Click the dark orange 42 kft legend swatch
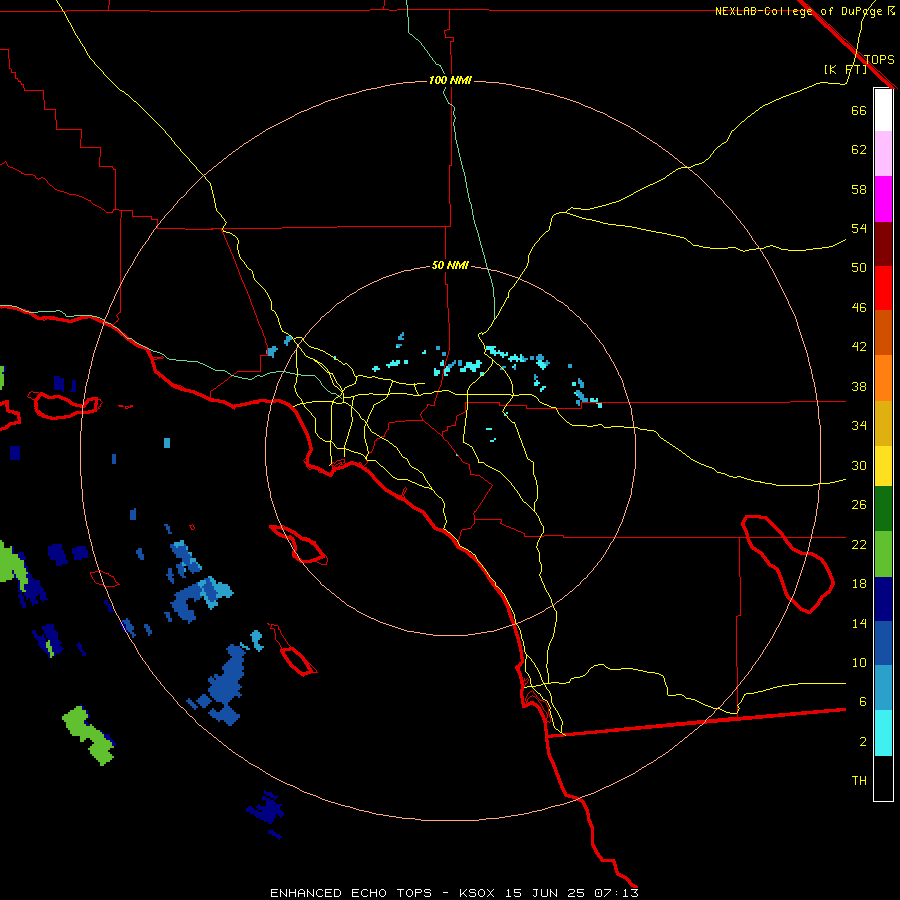The image size is (900, 900). click(883, 333)
